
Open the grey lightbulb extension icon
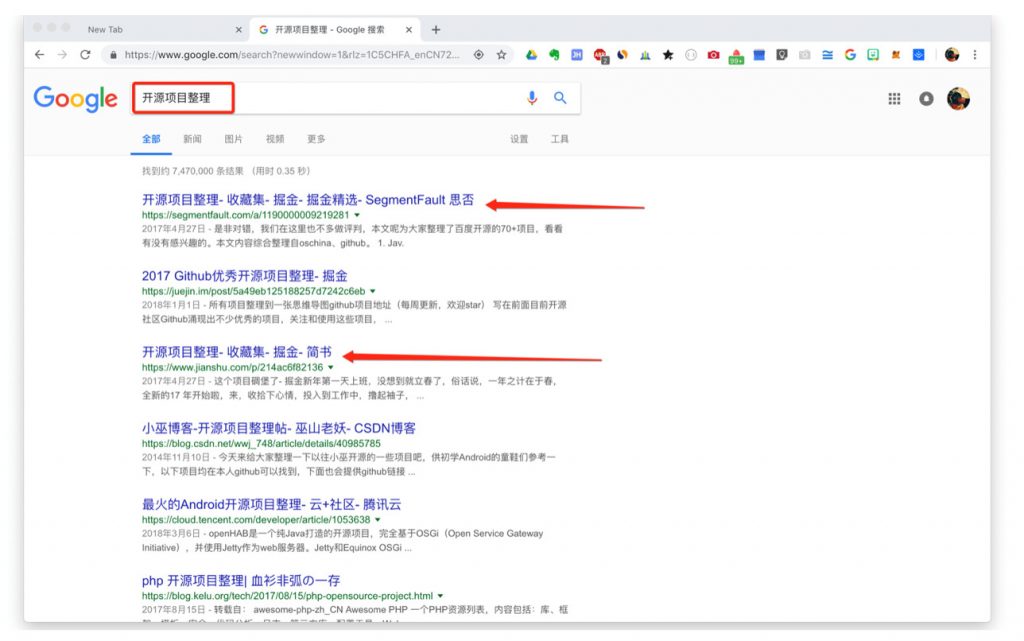(782, 55)
